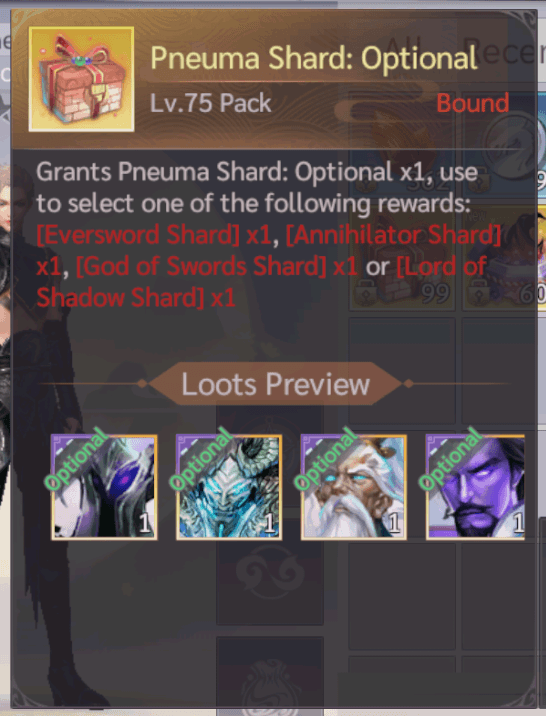Screen dimensions: 546x716
Task: Click the [God of Swords Shard] x1 link
Action: click(x=216, y=267)
